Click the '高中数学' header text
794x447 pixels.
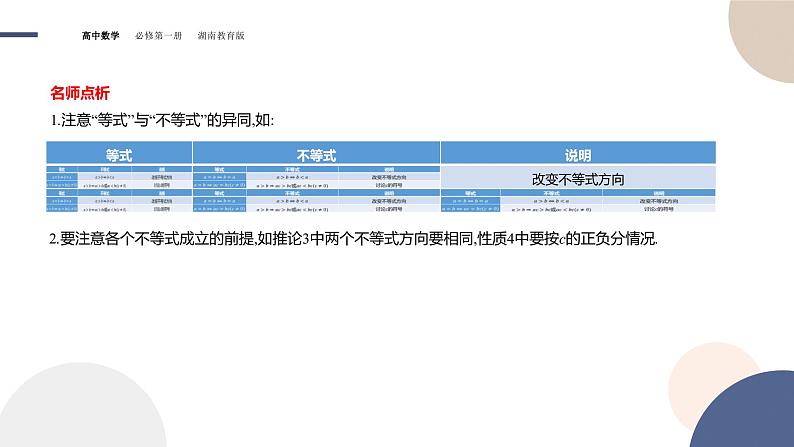click(x=100, y=35)
